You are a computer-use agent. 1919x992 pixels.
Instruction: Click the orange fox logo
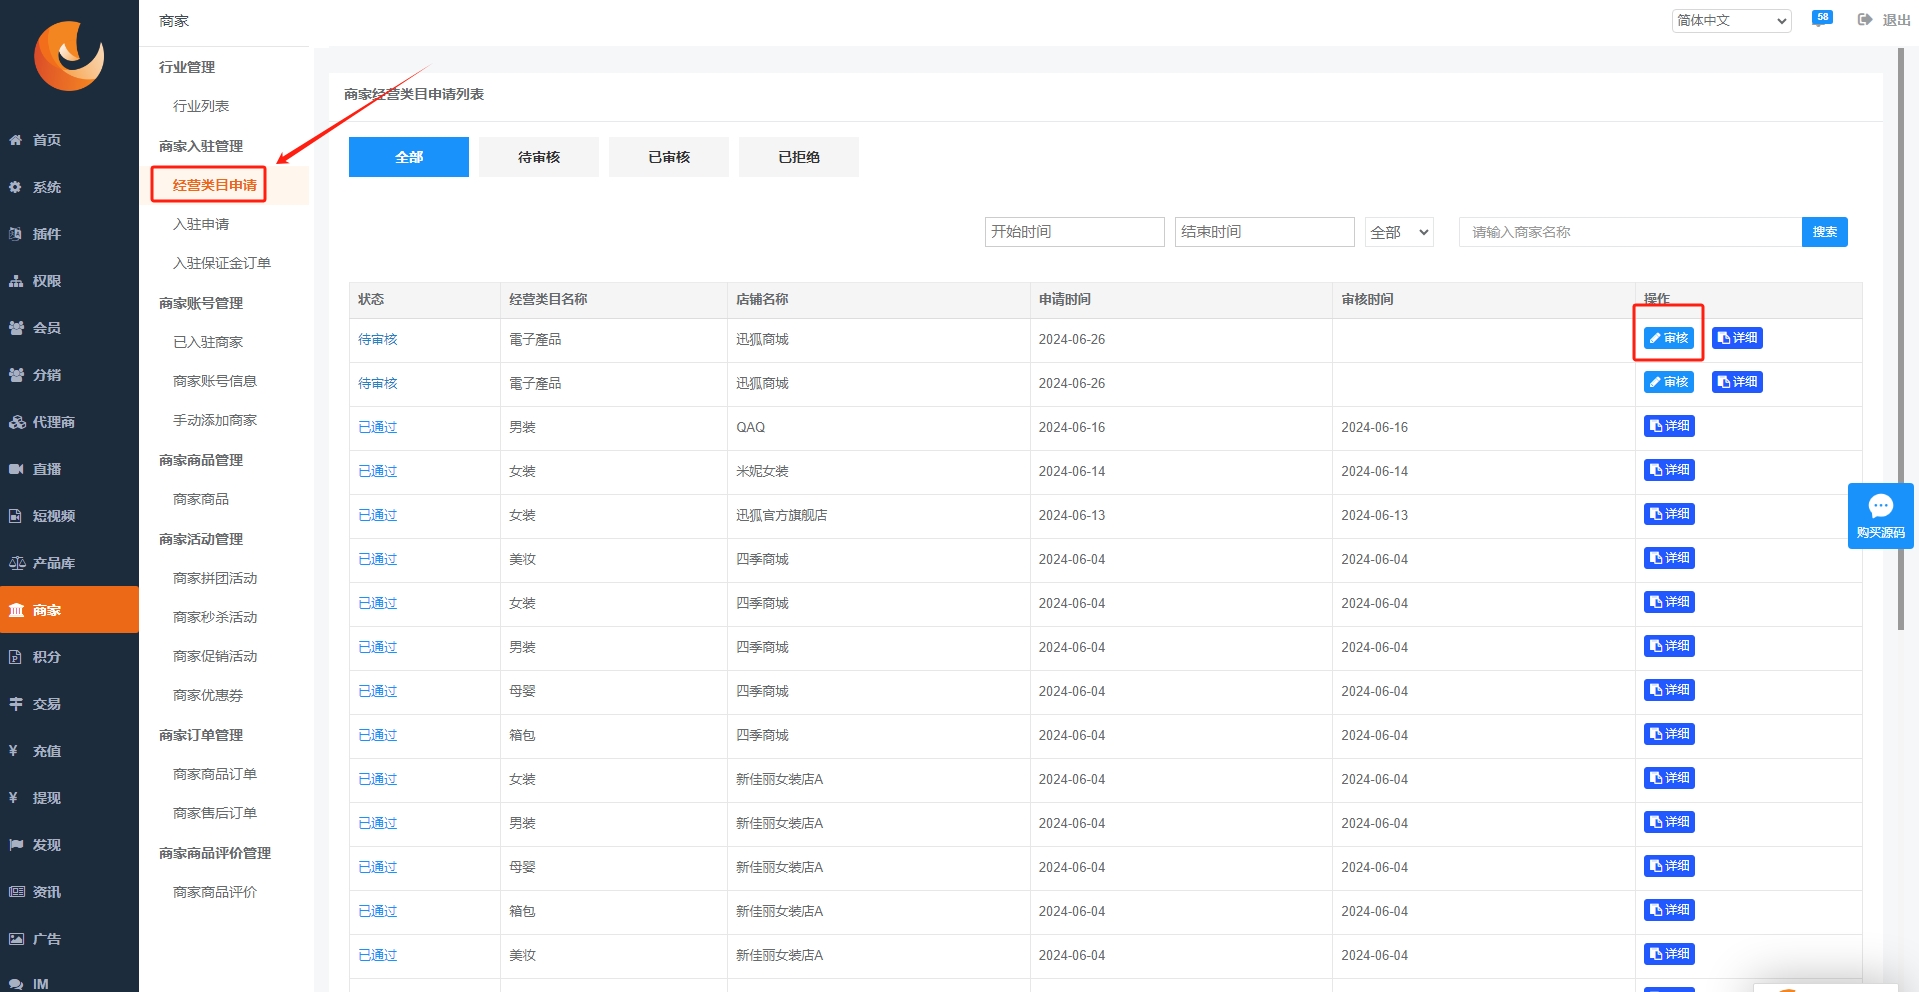tap(69, 56)
